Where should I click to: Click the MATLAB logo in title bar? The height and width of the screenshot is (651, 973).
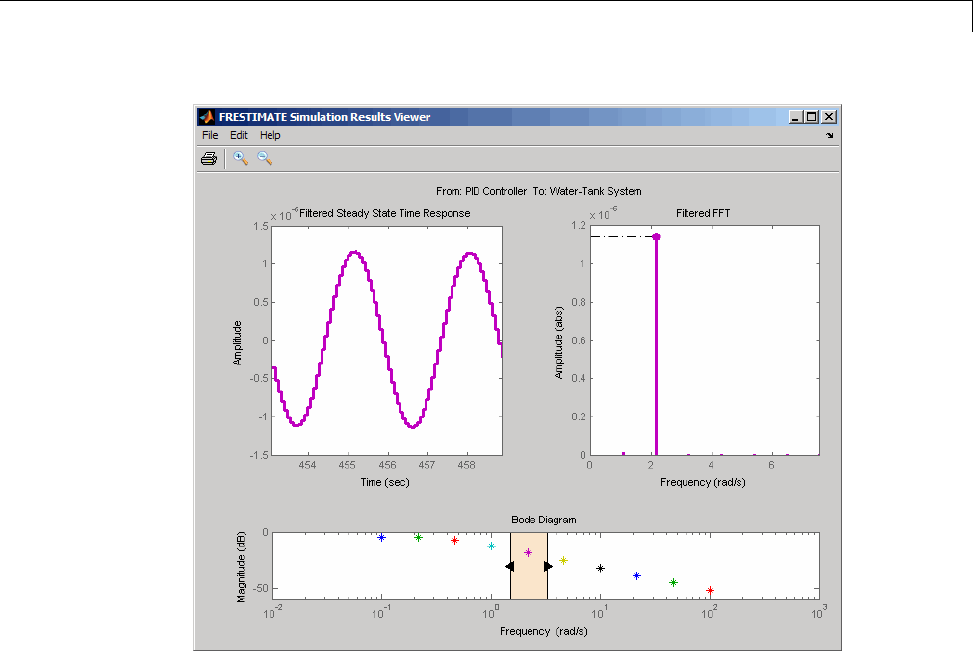click(x=207, y=117)
